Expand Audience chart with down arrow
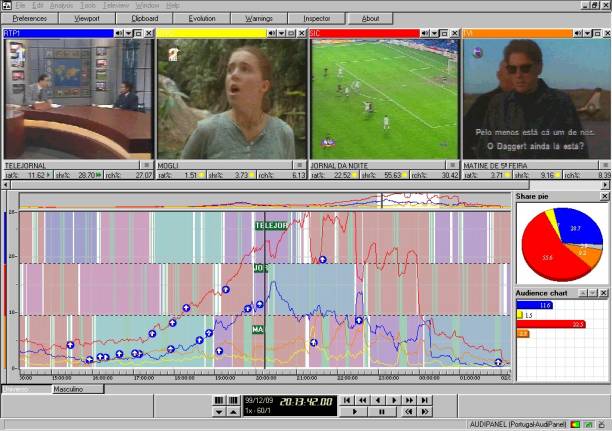 [592, 293]
